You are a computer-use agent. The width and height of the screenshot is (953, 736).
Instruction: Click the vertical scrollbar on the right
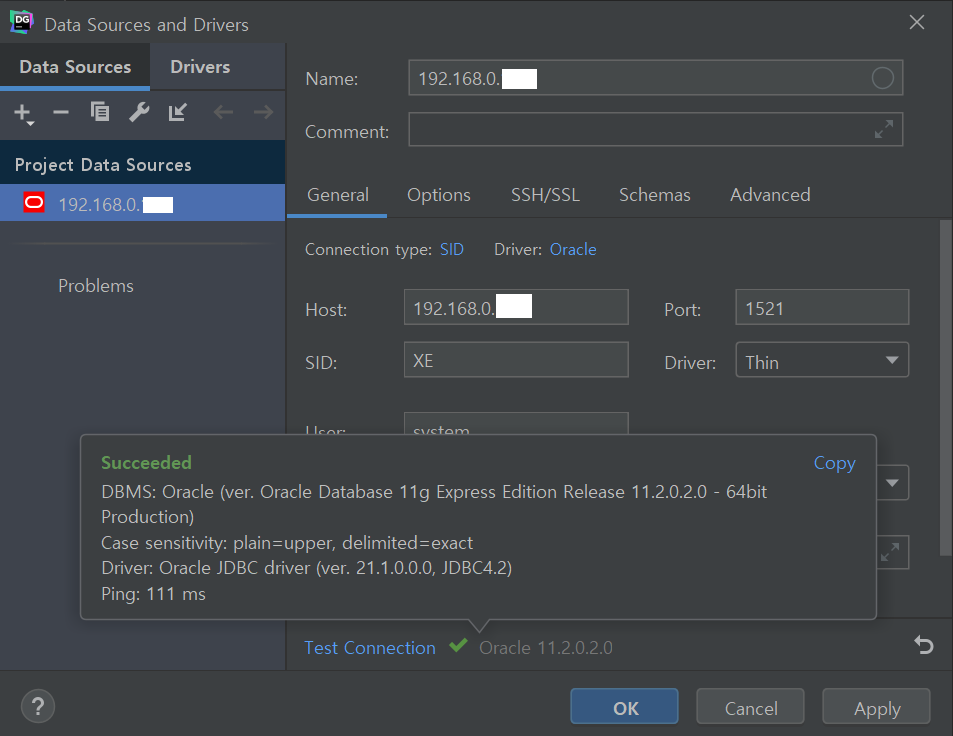946,387
